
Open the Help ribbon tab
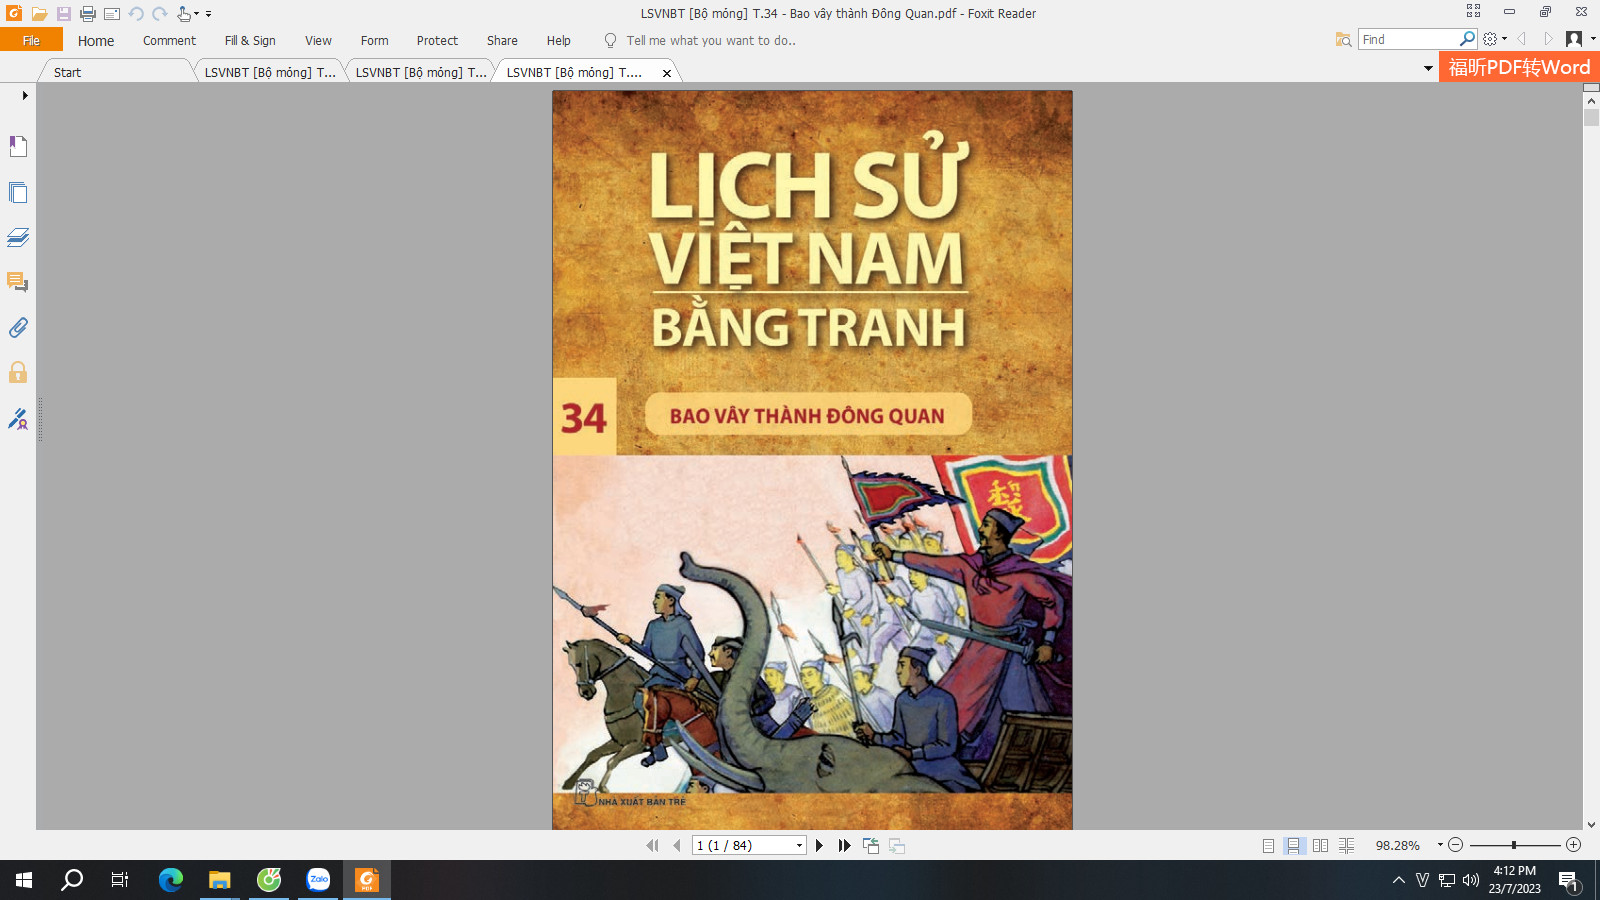(x=558, y=41)
